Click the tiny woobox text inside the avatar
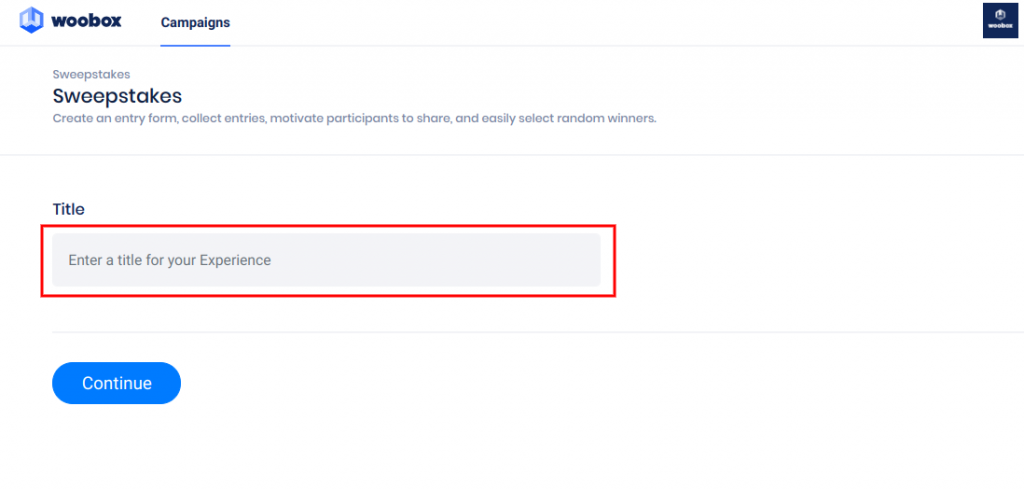1024x490 pixels. click(x=1000, y=27)
